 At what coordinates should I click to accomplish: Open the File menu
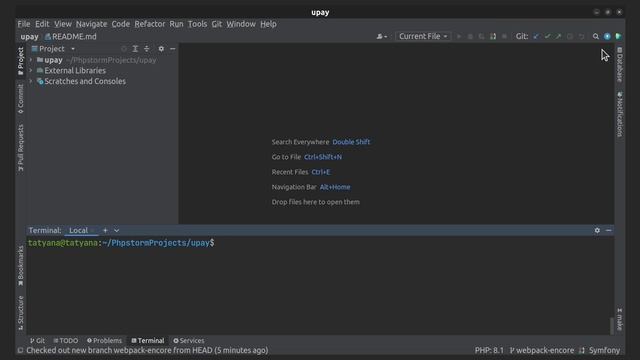[24, 24]
